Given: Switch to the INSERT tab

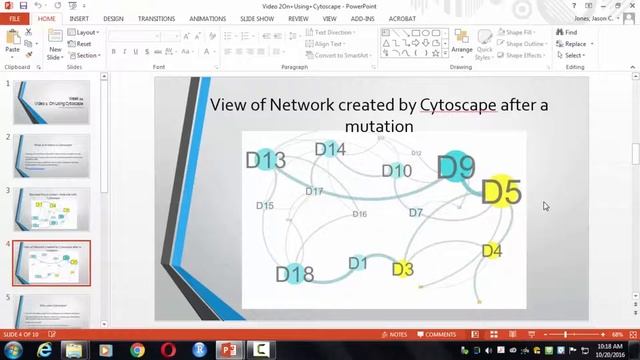Looking at the screenshot, I should tap(79, 19).
